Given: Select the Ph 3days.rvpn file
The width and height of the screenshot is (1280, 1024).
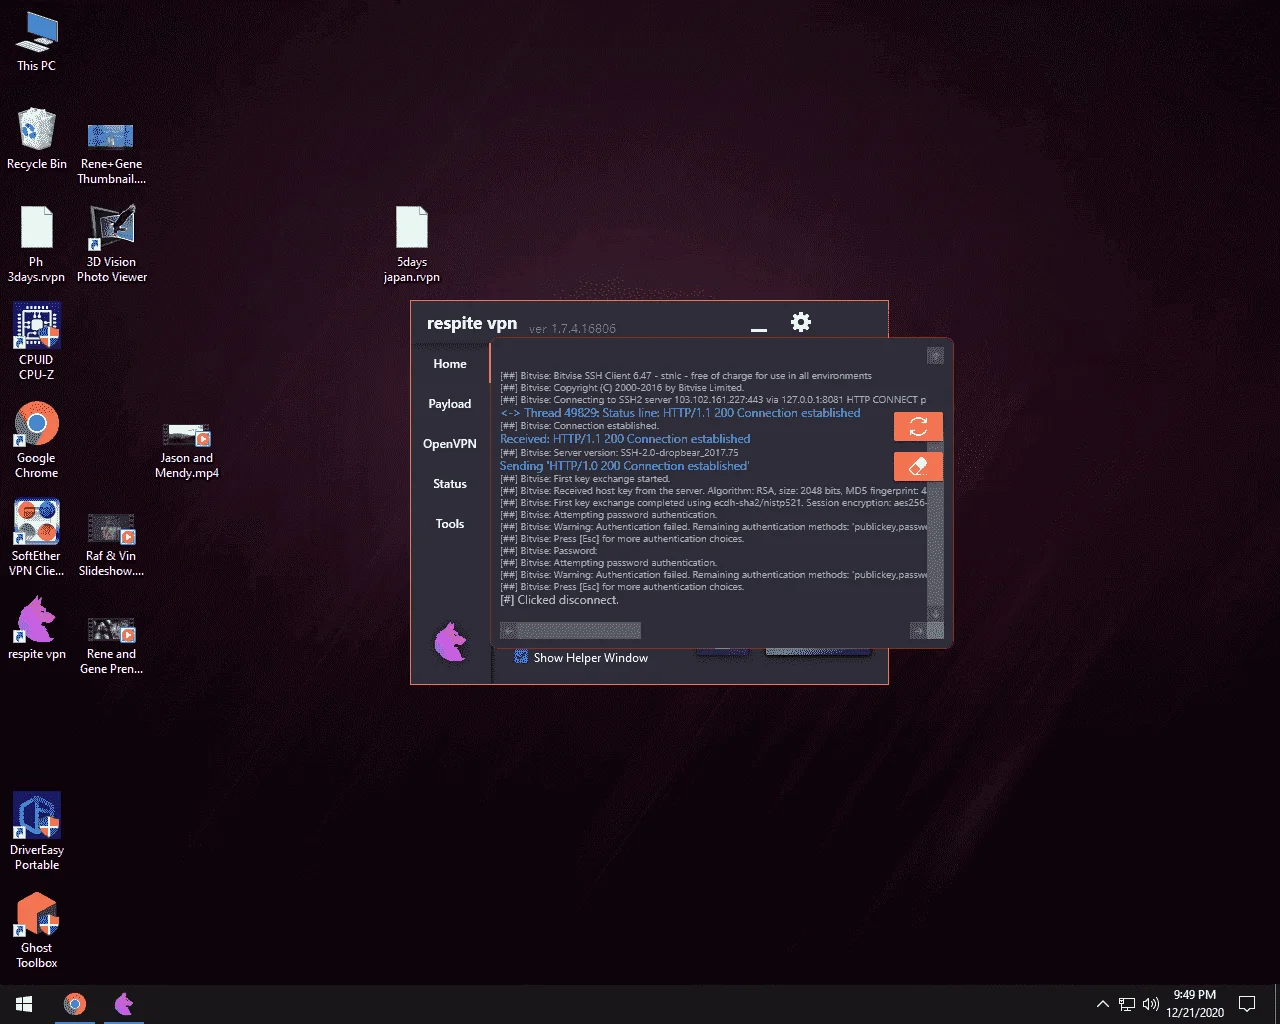Looking at the screenshot, I should click(37, 245).
